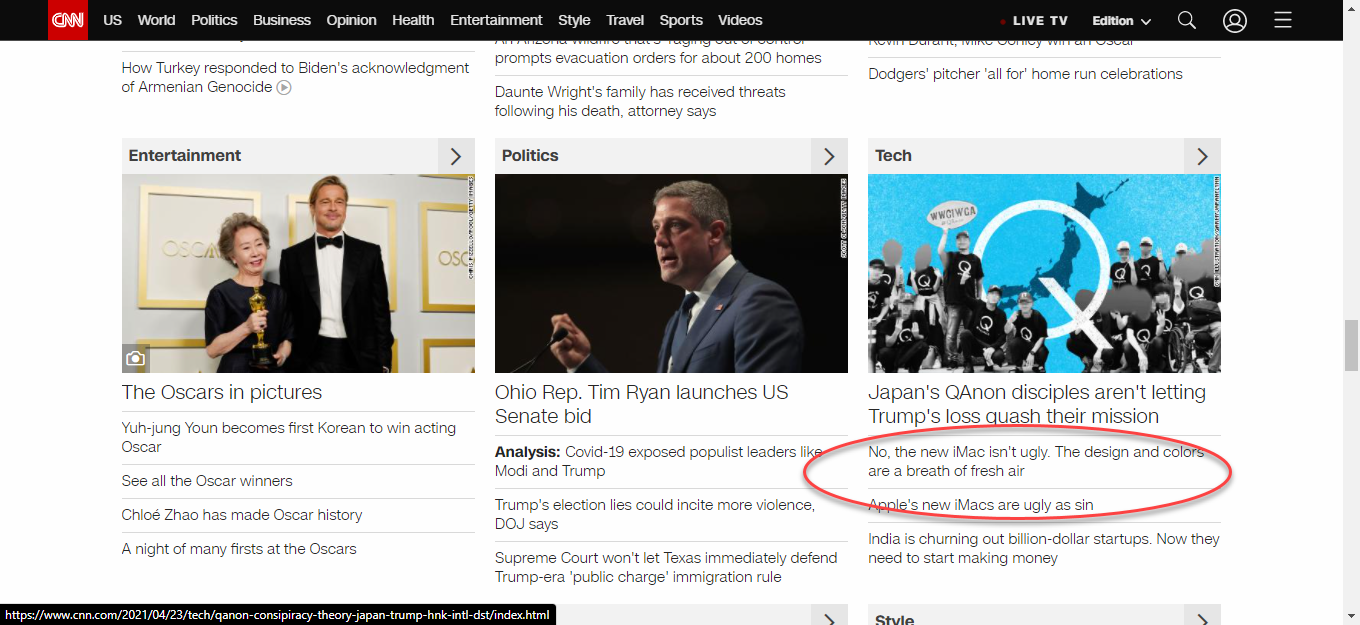The height and width of the screenshot is (625, 1360).
Task: Open the search magnifier icon
Action: coord(1187,20)
